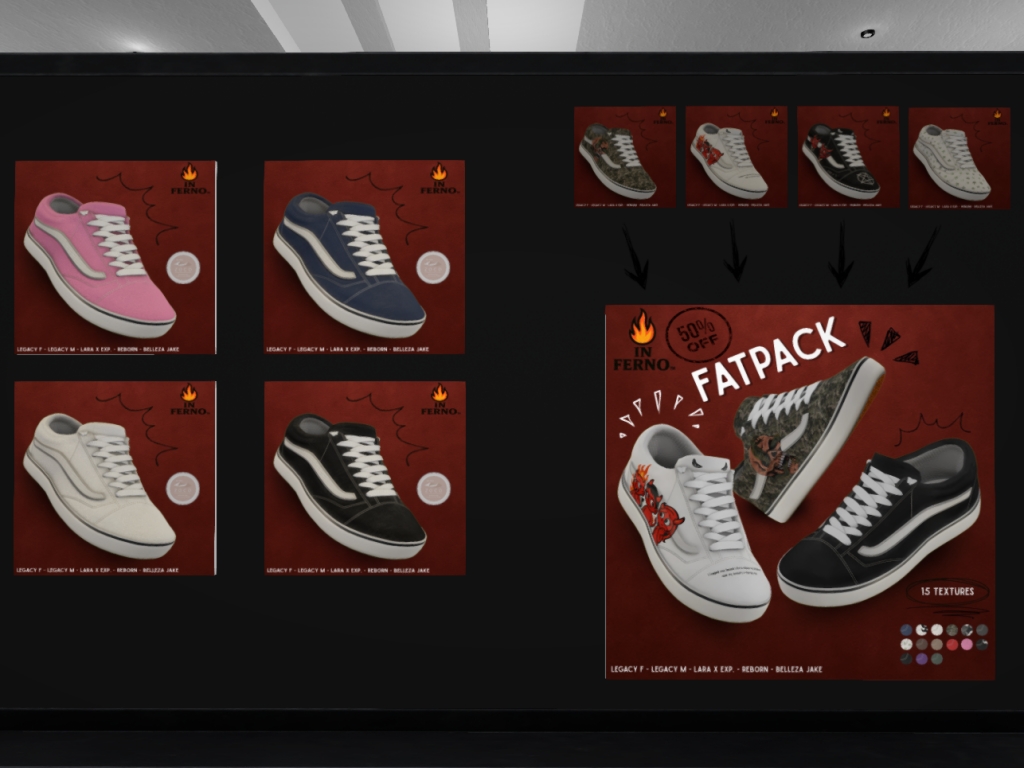The width and height of the screenshot is (1024, 768).
Task: Select the black sneaker single-color vendor board
Action: 365,478
